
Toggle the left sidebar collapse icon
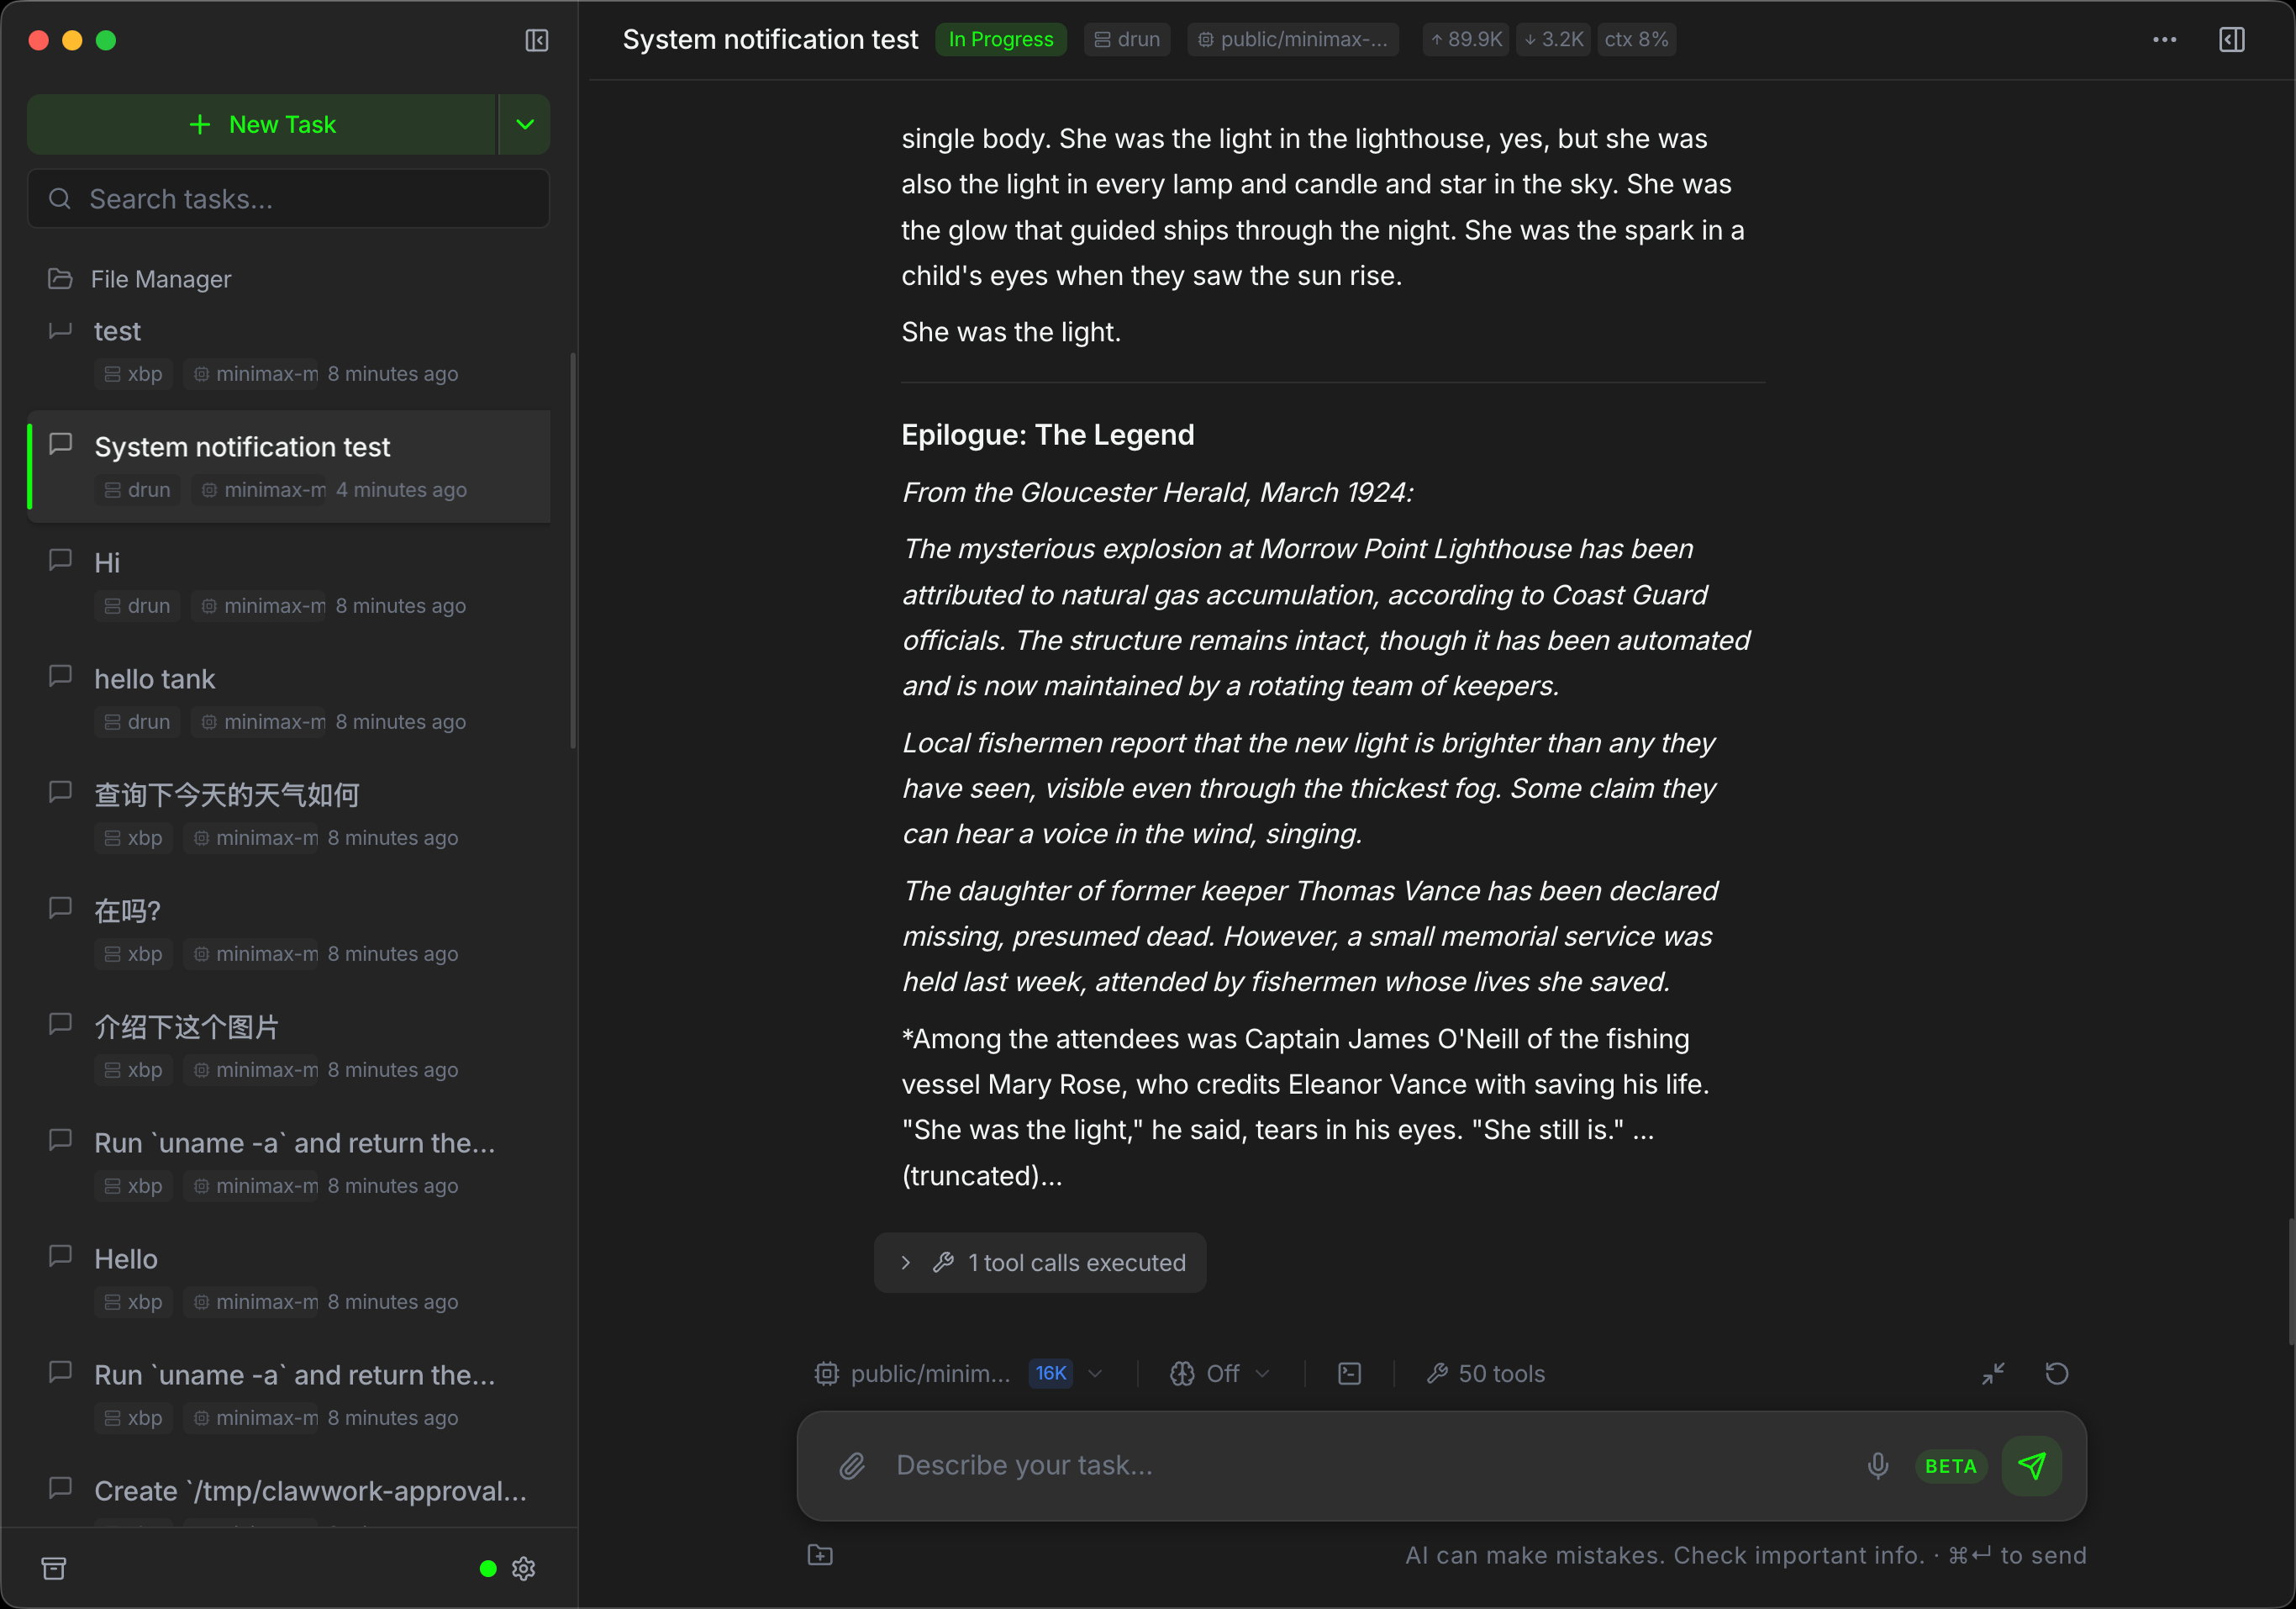pos(536,40)
